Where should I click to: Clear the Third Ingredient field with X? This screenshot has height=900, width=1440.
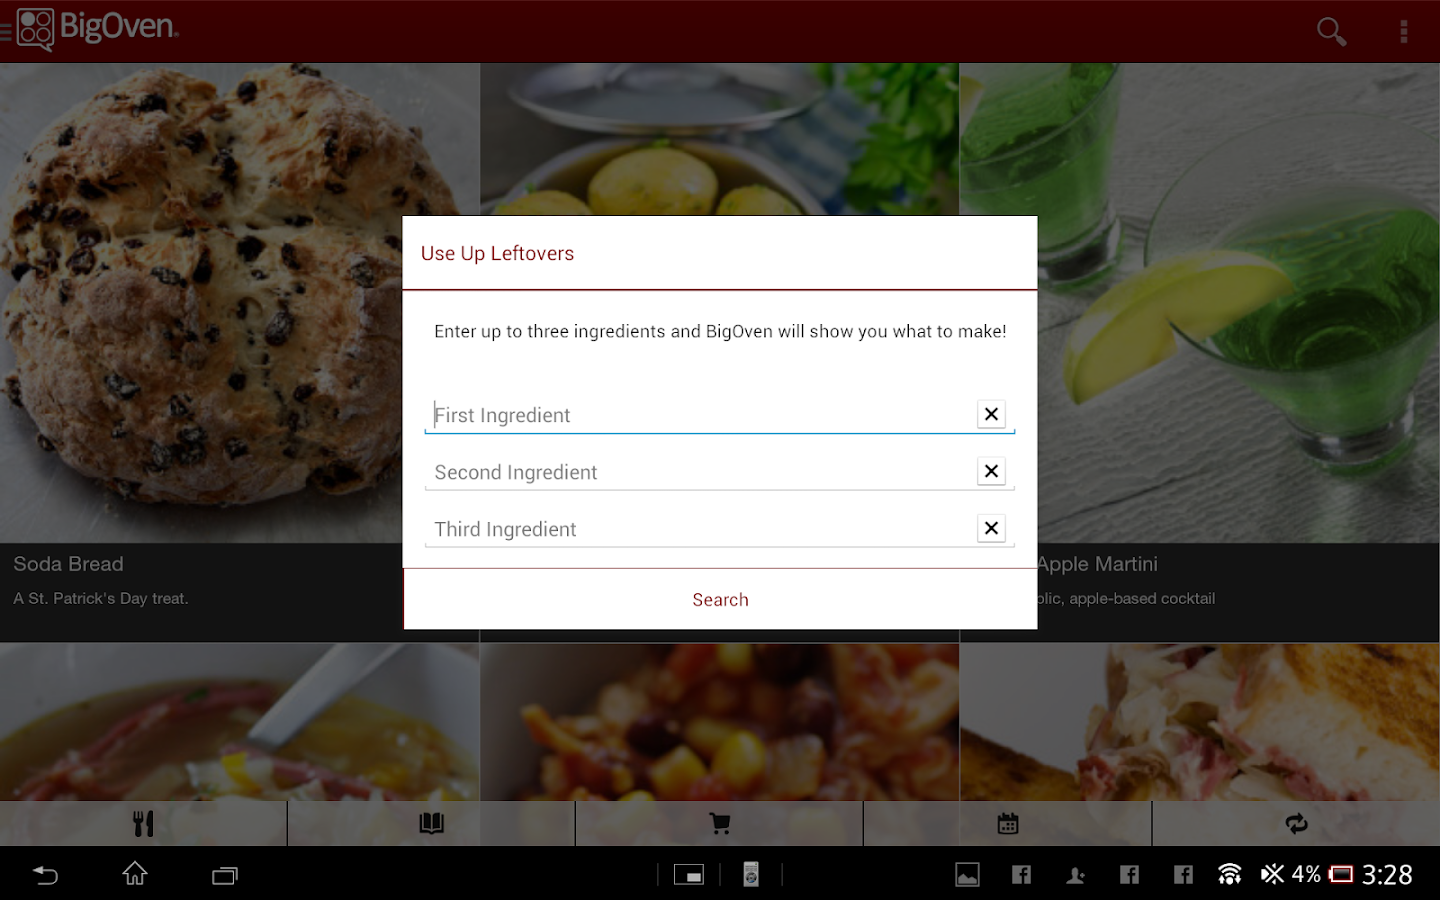click(991, 528)
